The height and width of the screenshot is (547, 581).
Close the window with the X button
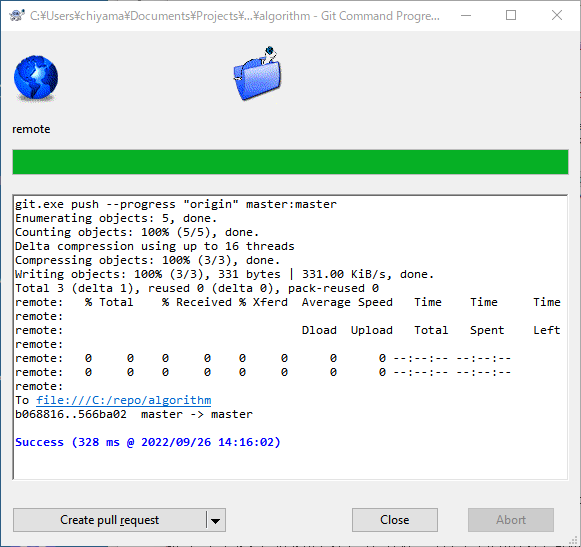pos(557,16)
